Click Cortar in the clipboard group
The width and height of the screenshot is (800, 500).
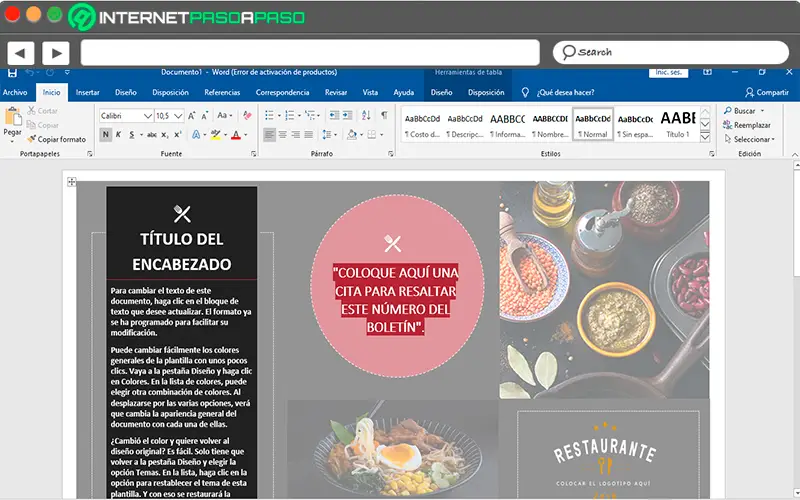[x=42, y=111]
